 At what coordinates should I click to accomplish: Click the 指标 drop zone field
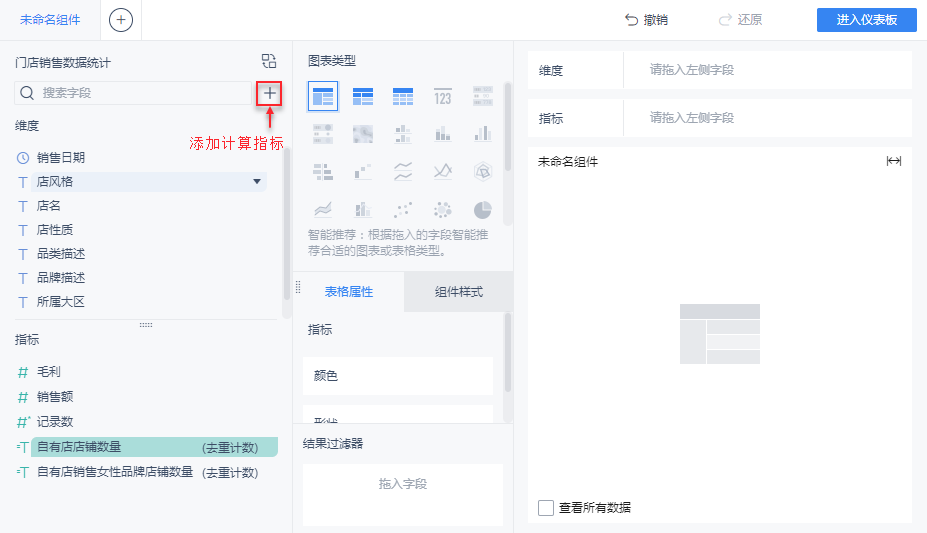tap(767, 118)
